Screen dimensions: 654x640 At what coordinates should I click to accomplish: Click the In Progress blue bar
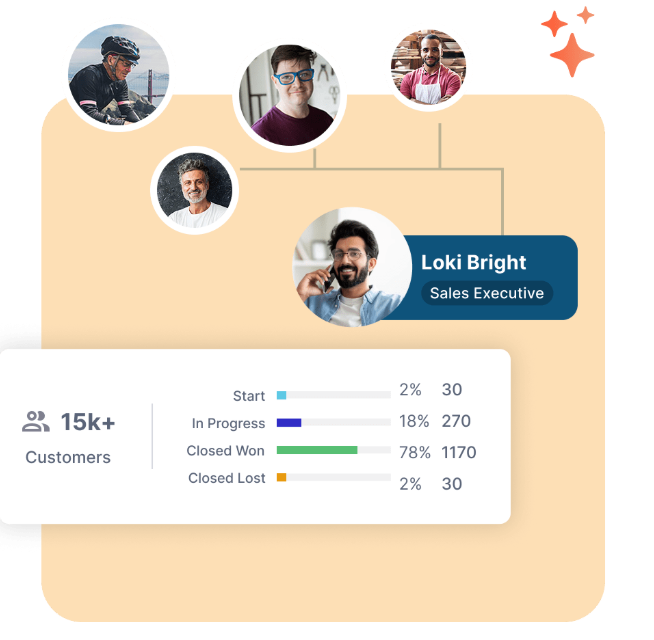(x=289, y=423)
